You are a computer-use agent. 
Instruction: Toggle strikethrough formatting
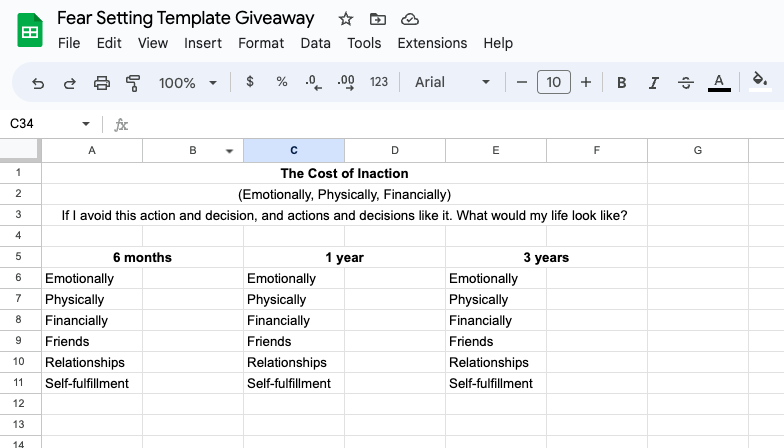(x=685, y=83)
